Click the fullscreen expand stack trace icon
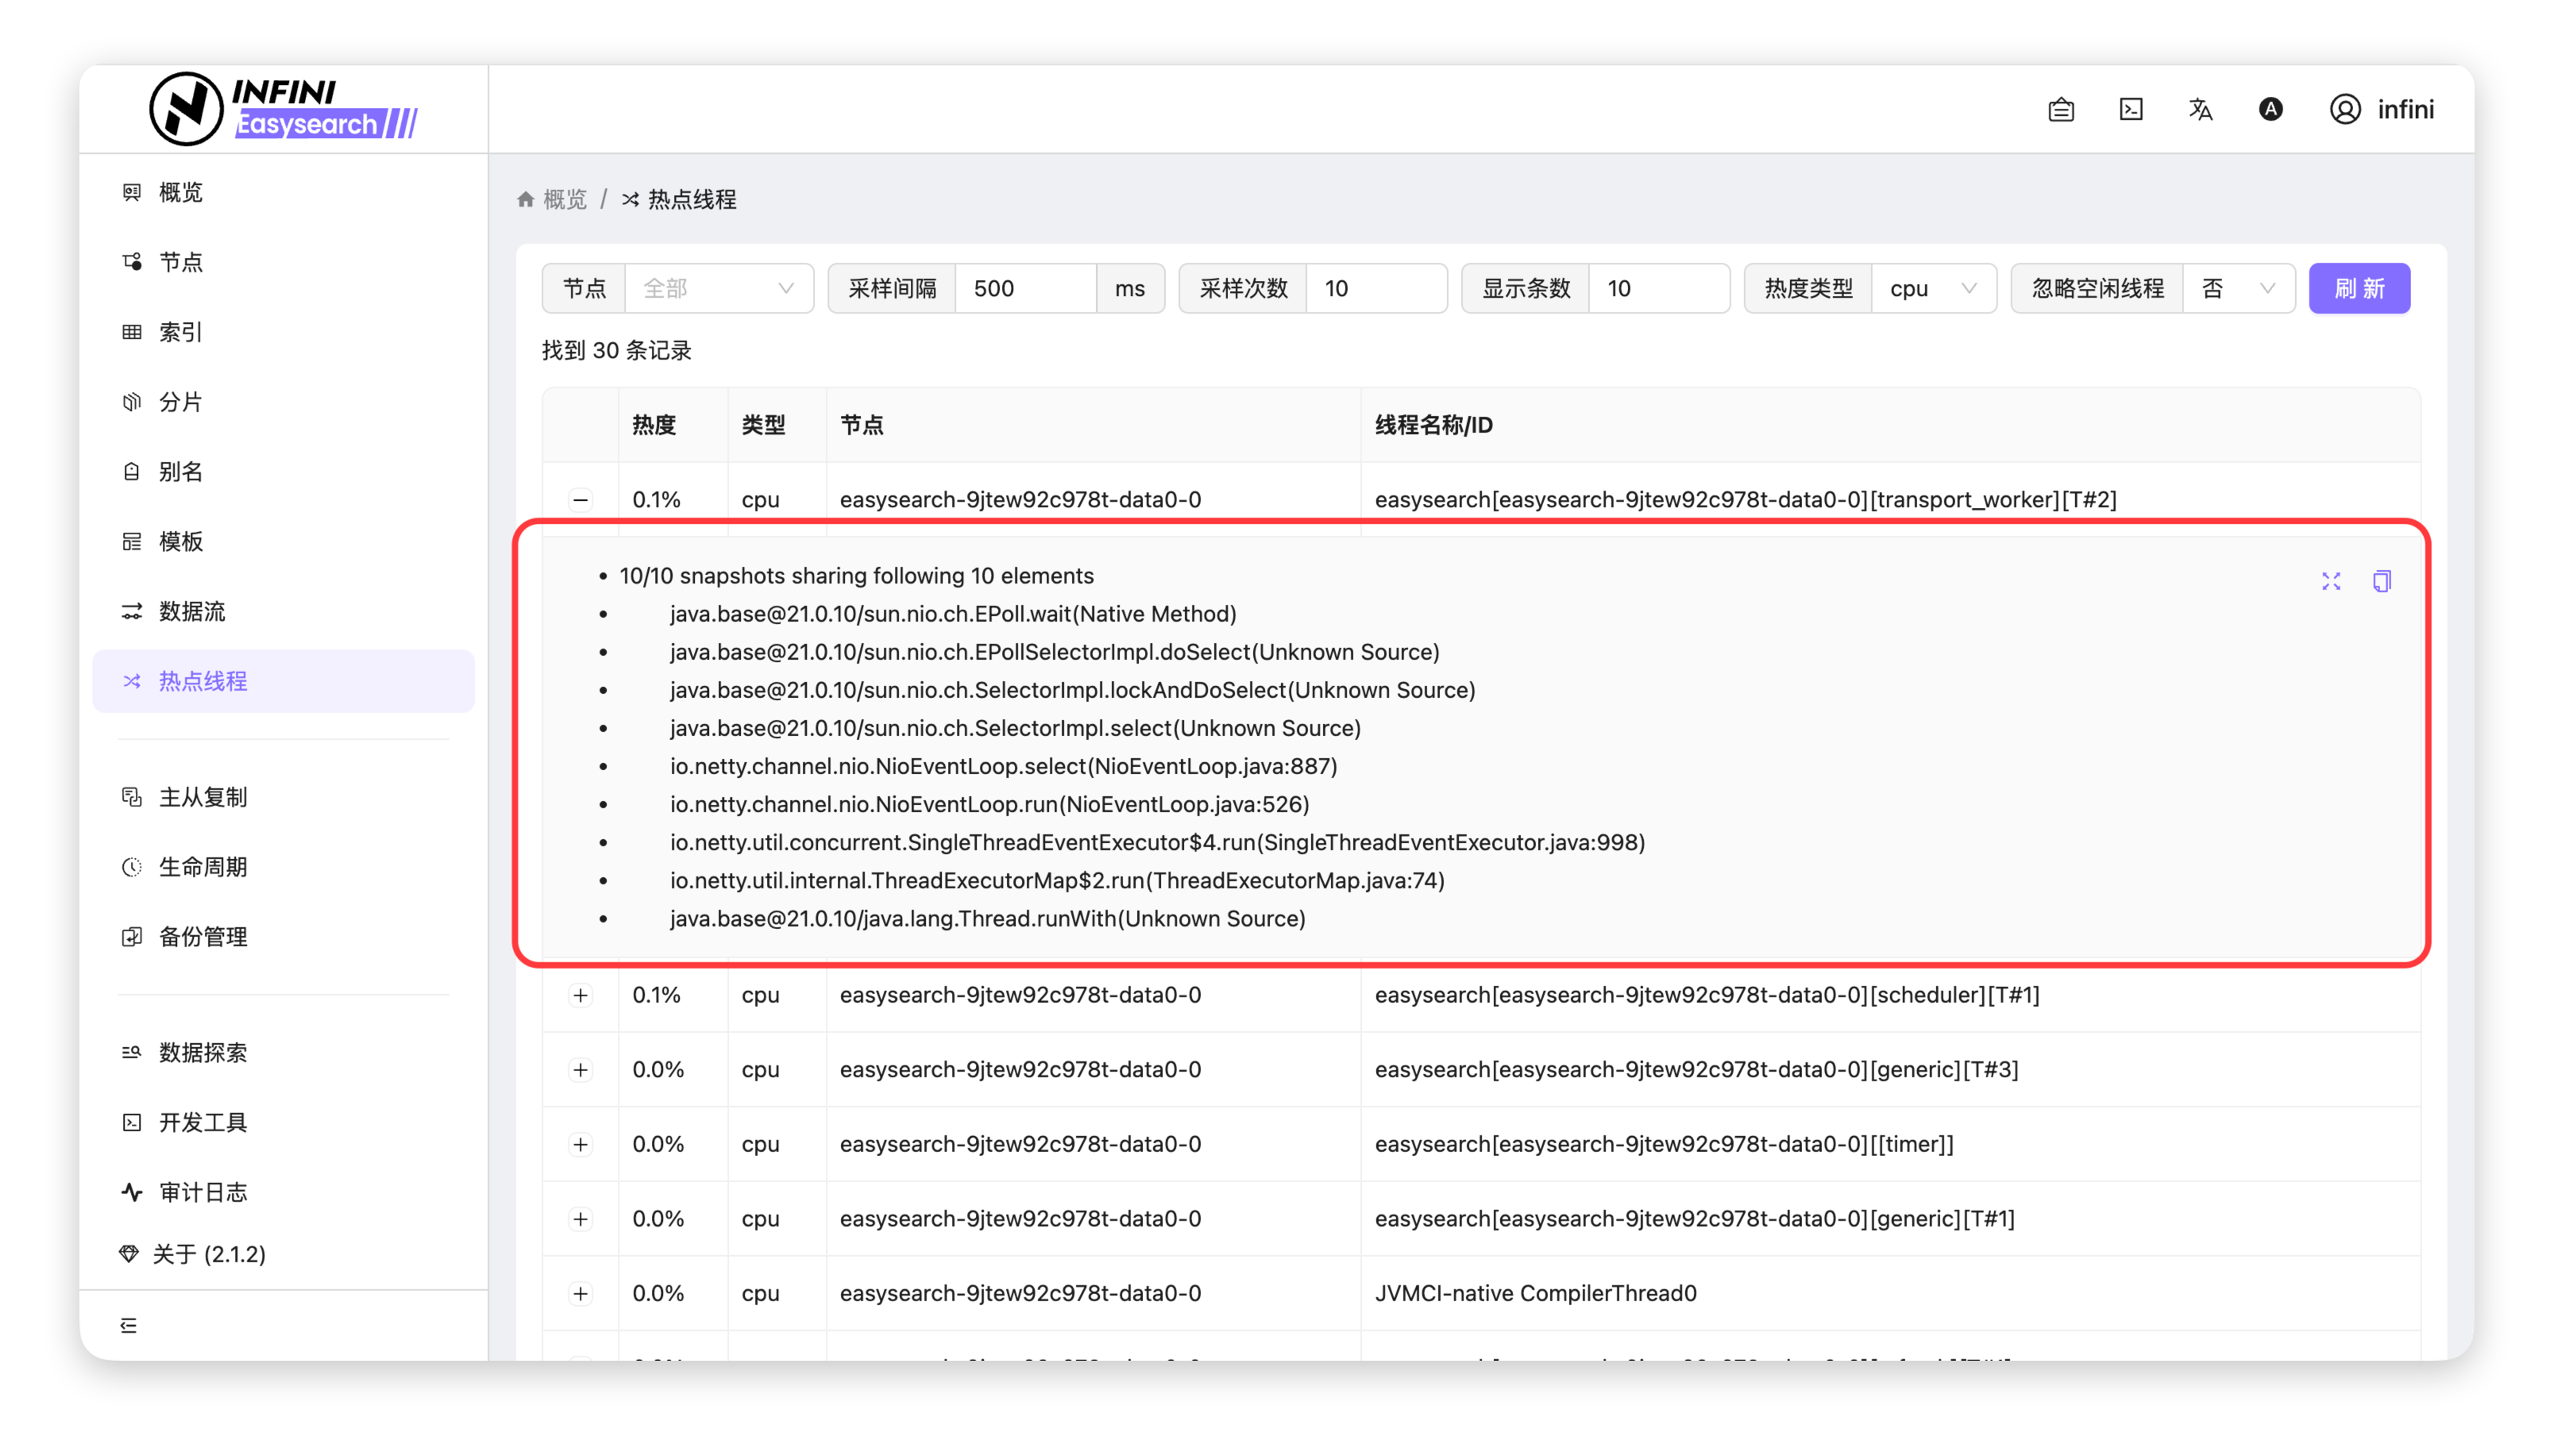Viewport: 2554px width, 1456px height. tap(2331, 581)
